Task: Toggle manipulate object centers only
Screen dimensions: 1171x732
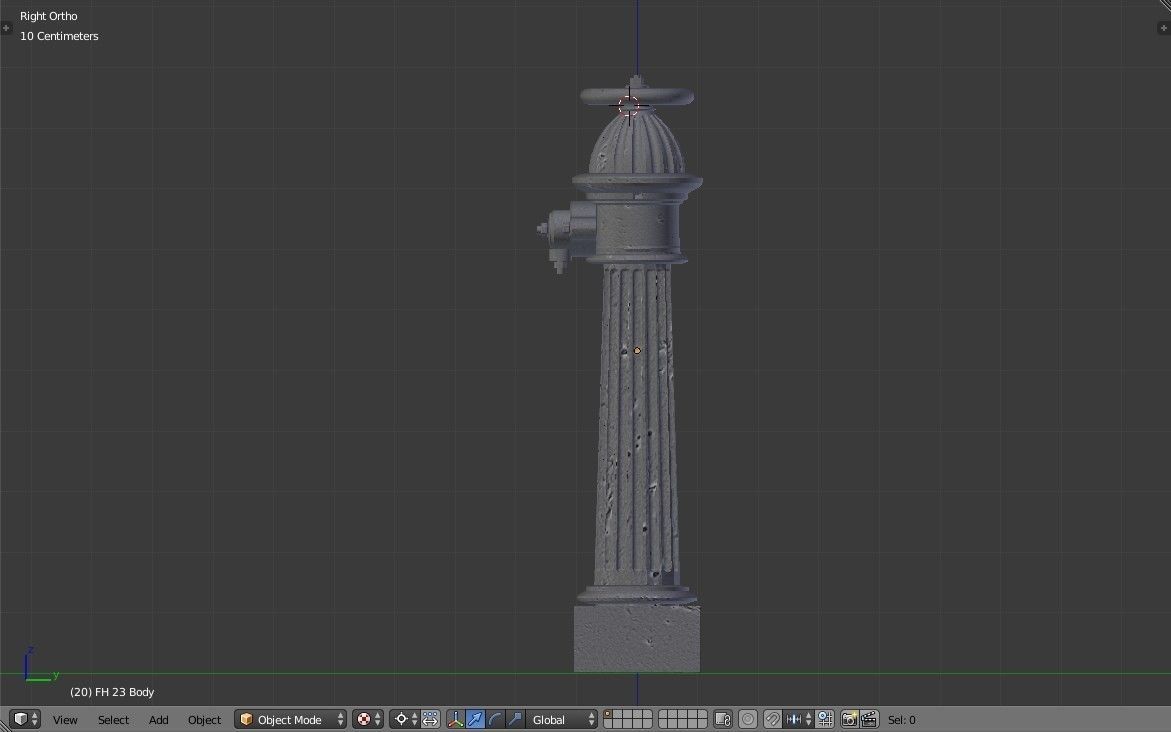Action: [x=429, y=719]
